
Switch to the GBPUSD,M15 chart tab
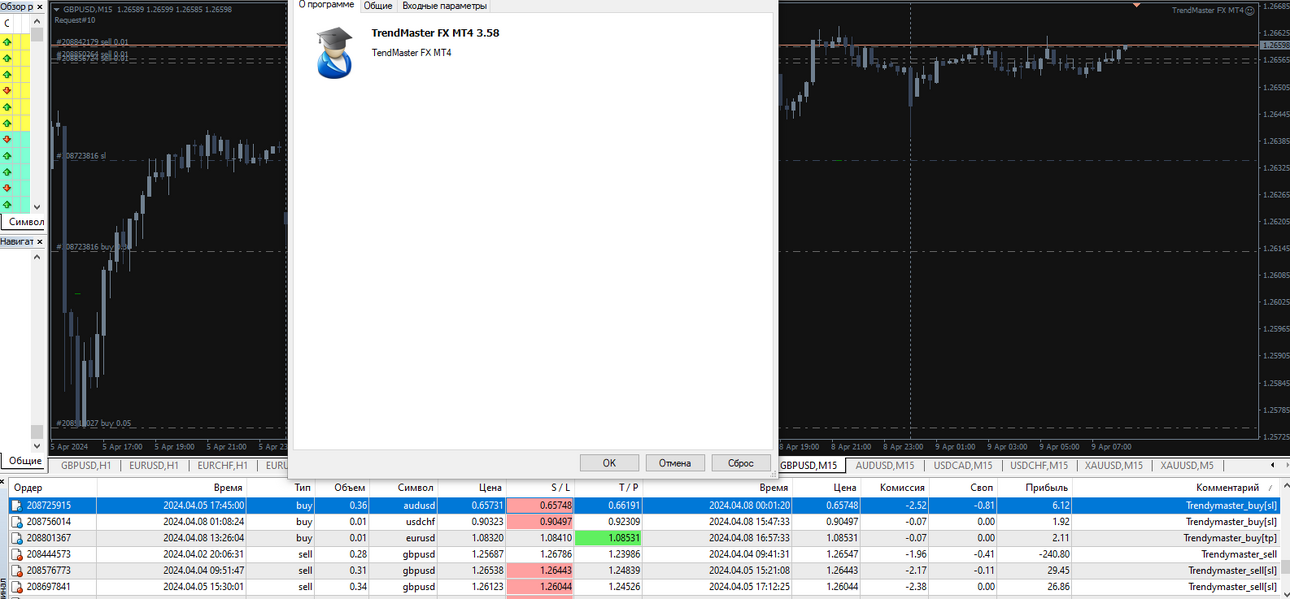click(x=809, y=466)
